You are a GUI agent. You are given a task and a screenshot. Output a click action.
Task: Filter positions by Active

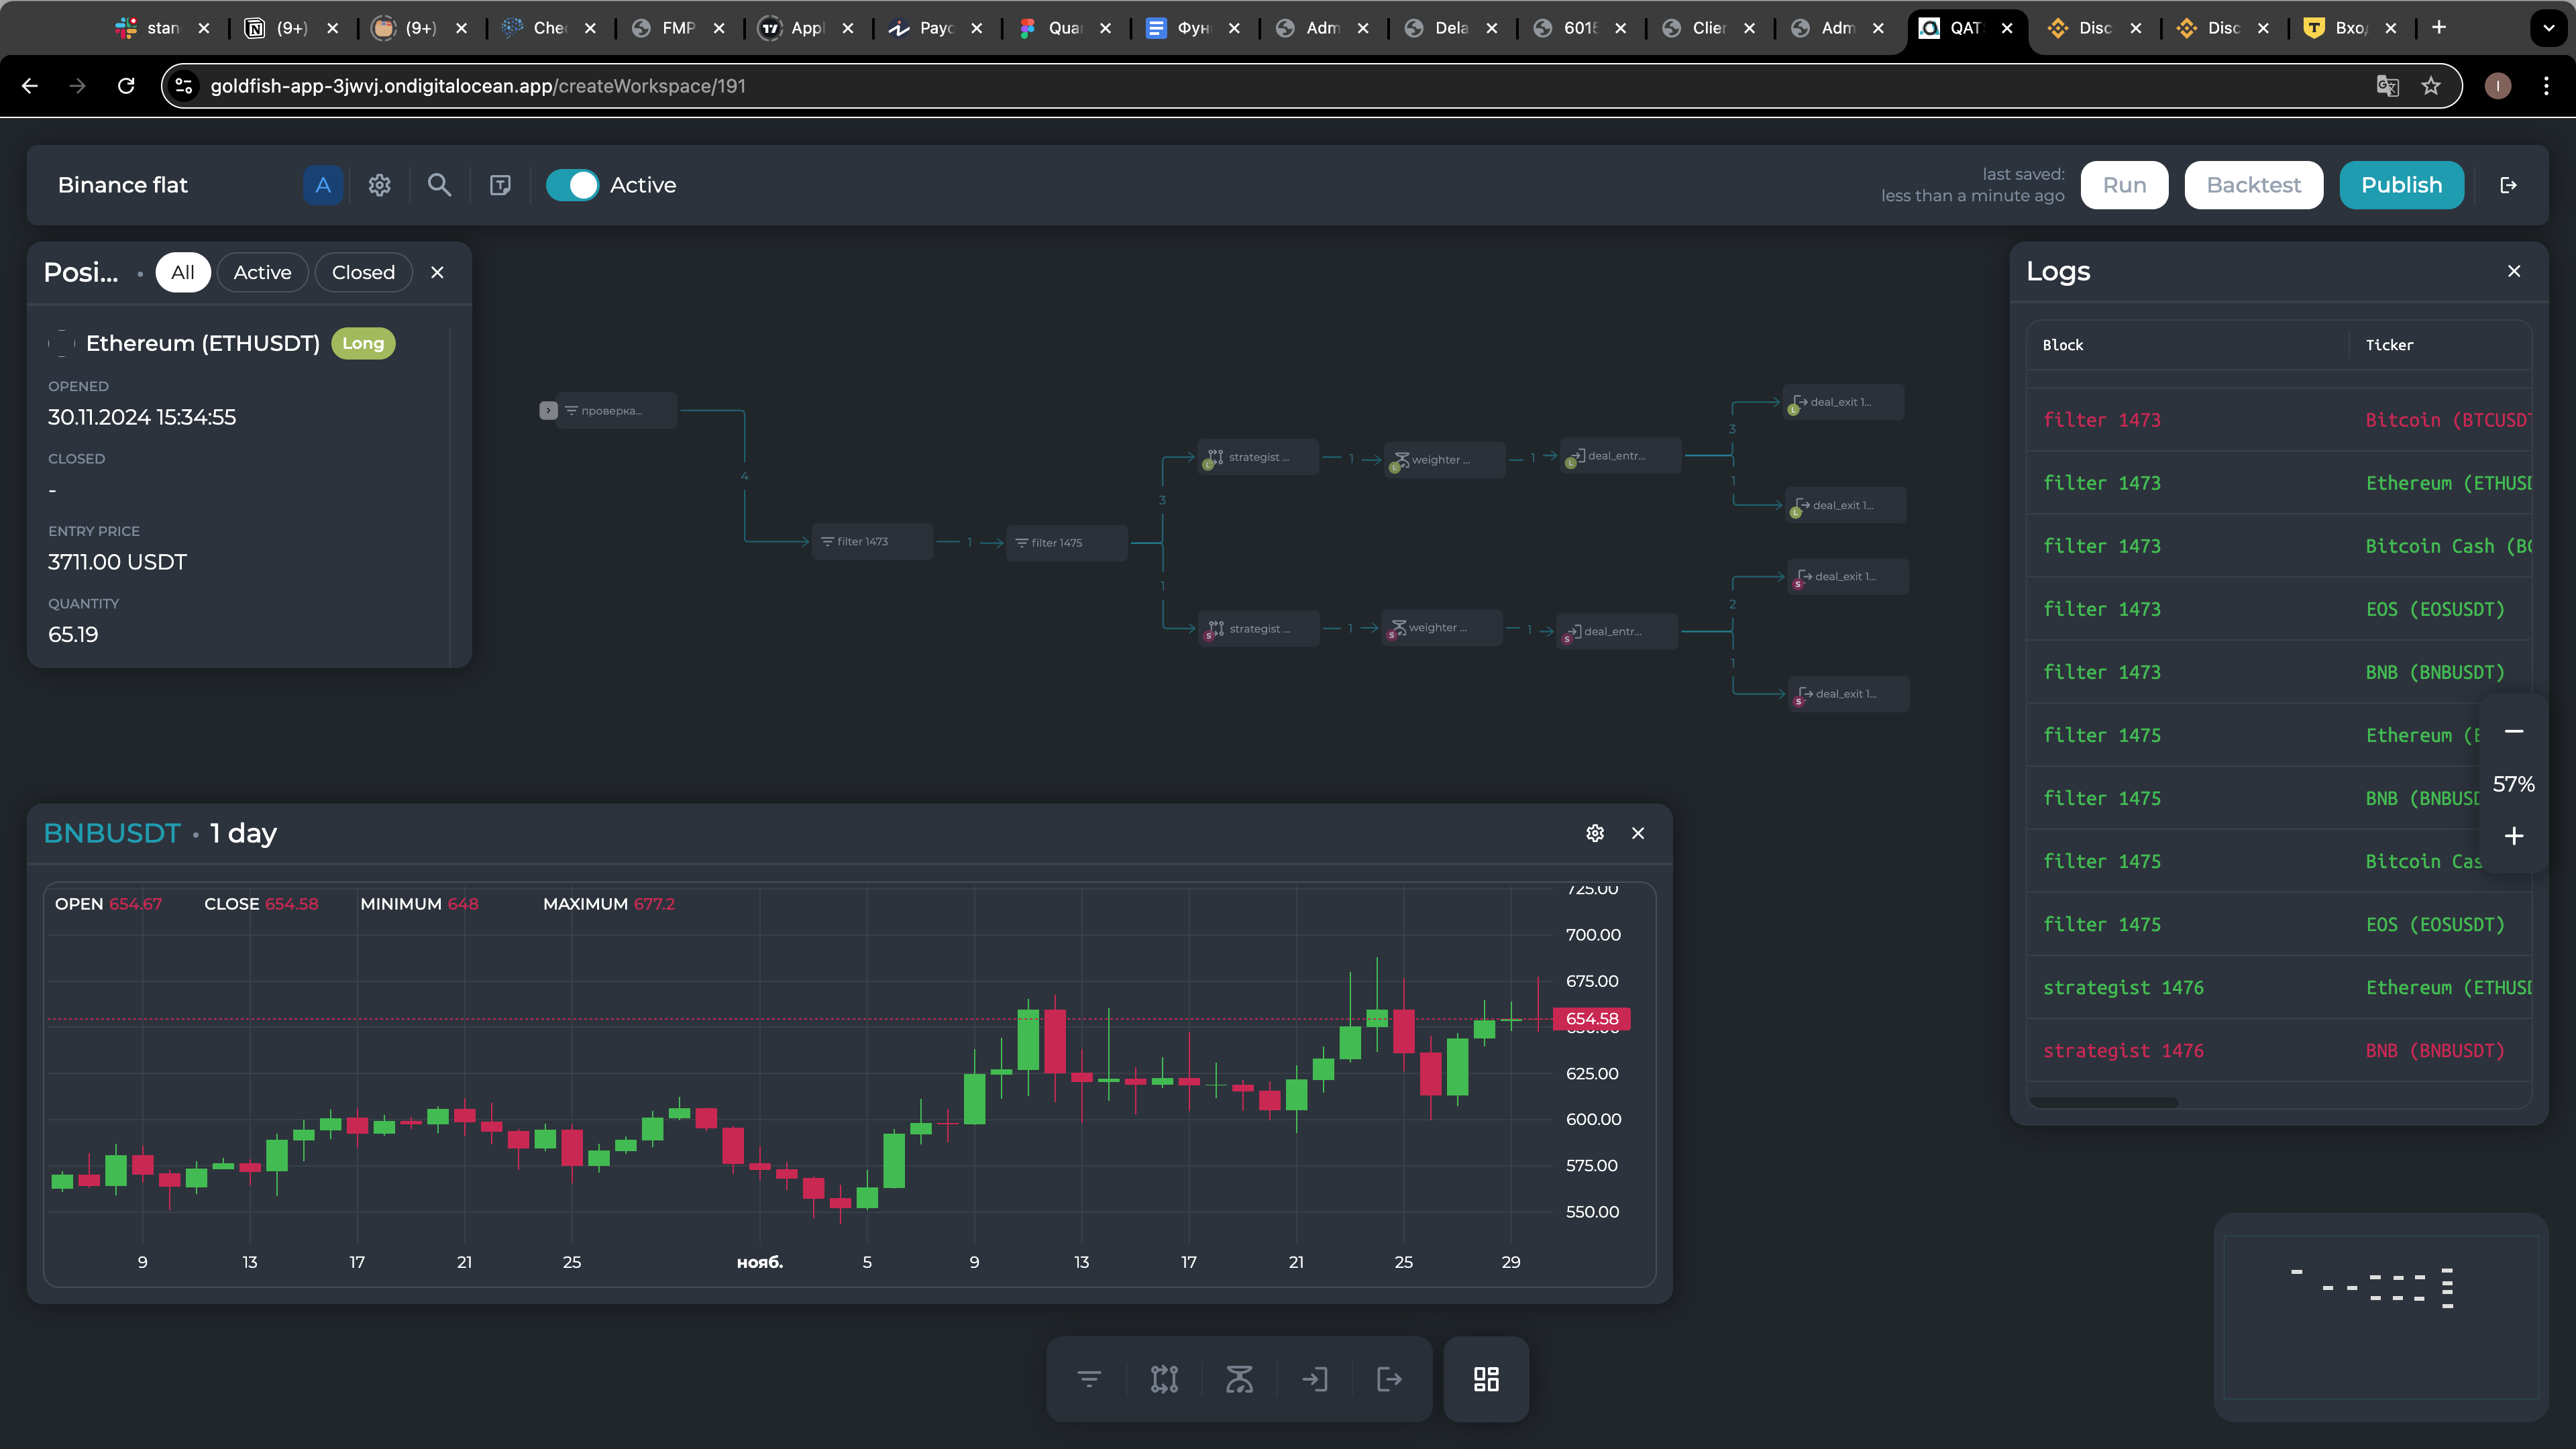262,272
